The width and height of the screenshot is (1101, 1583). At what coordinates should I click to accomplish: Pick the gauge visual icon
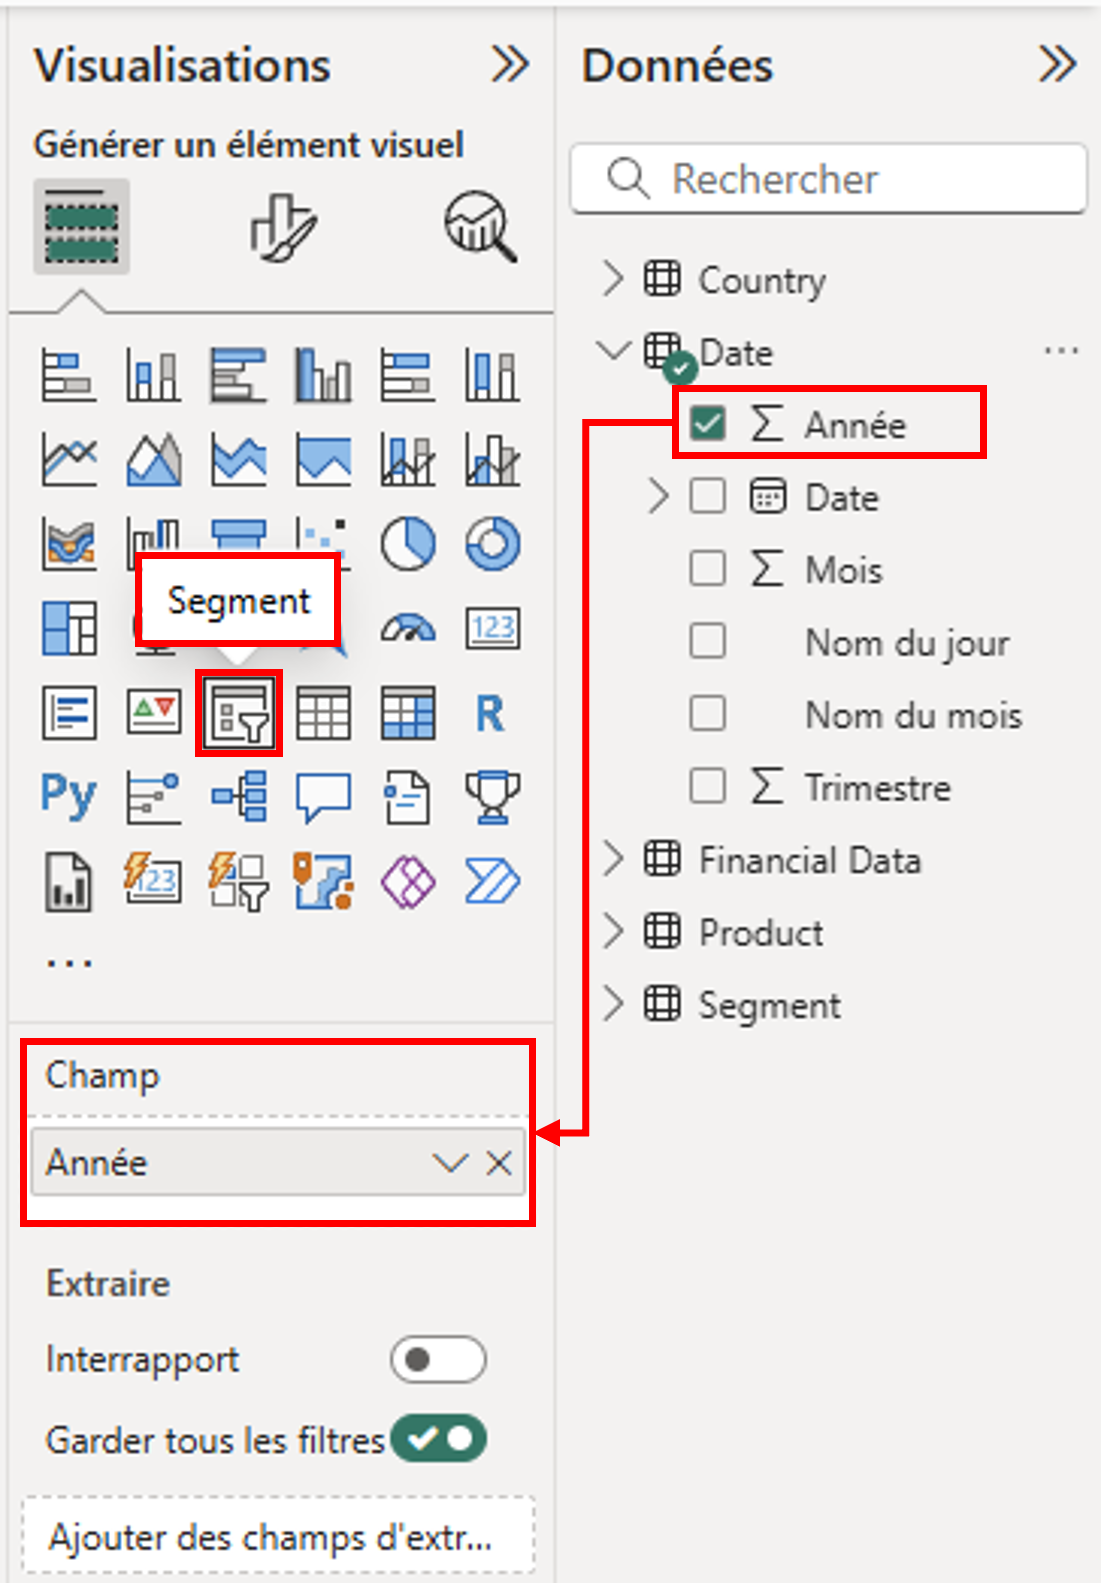pos(408,629)
